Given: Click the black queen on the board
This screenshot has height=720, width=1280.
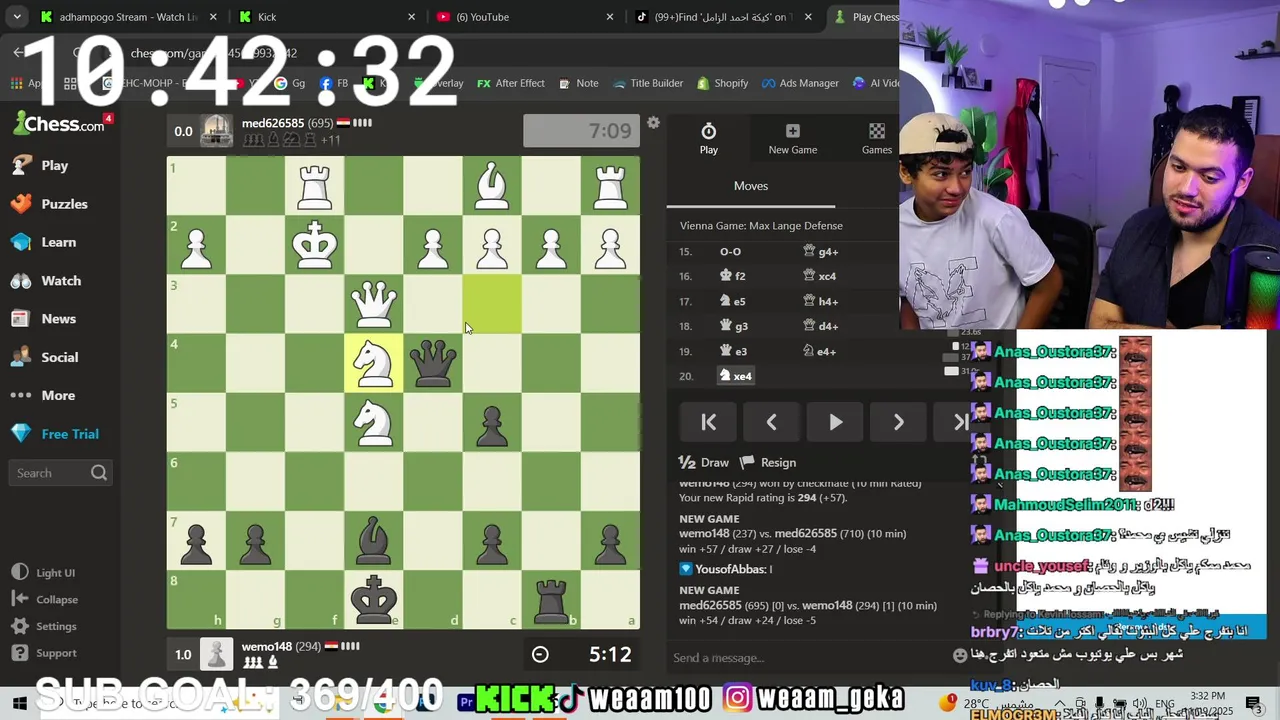Looking at the screenshot, I should point(433,363).
